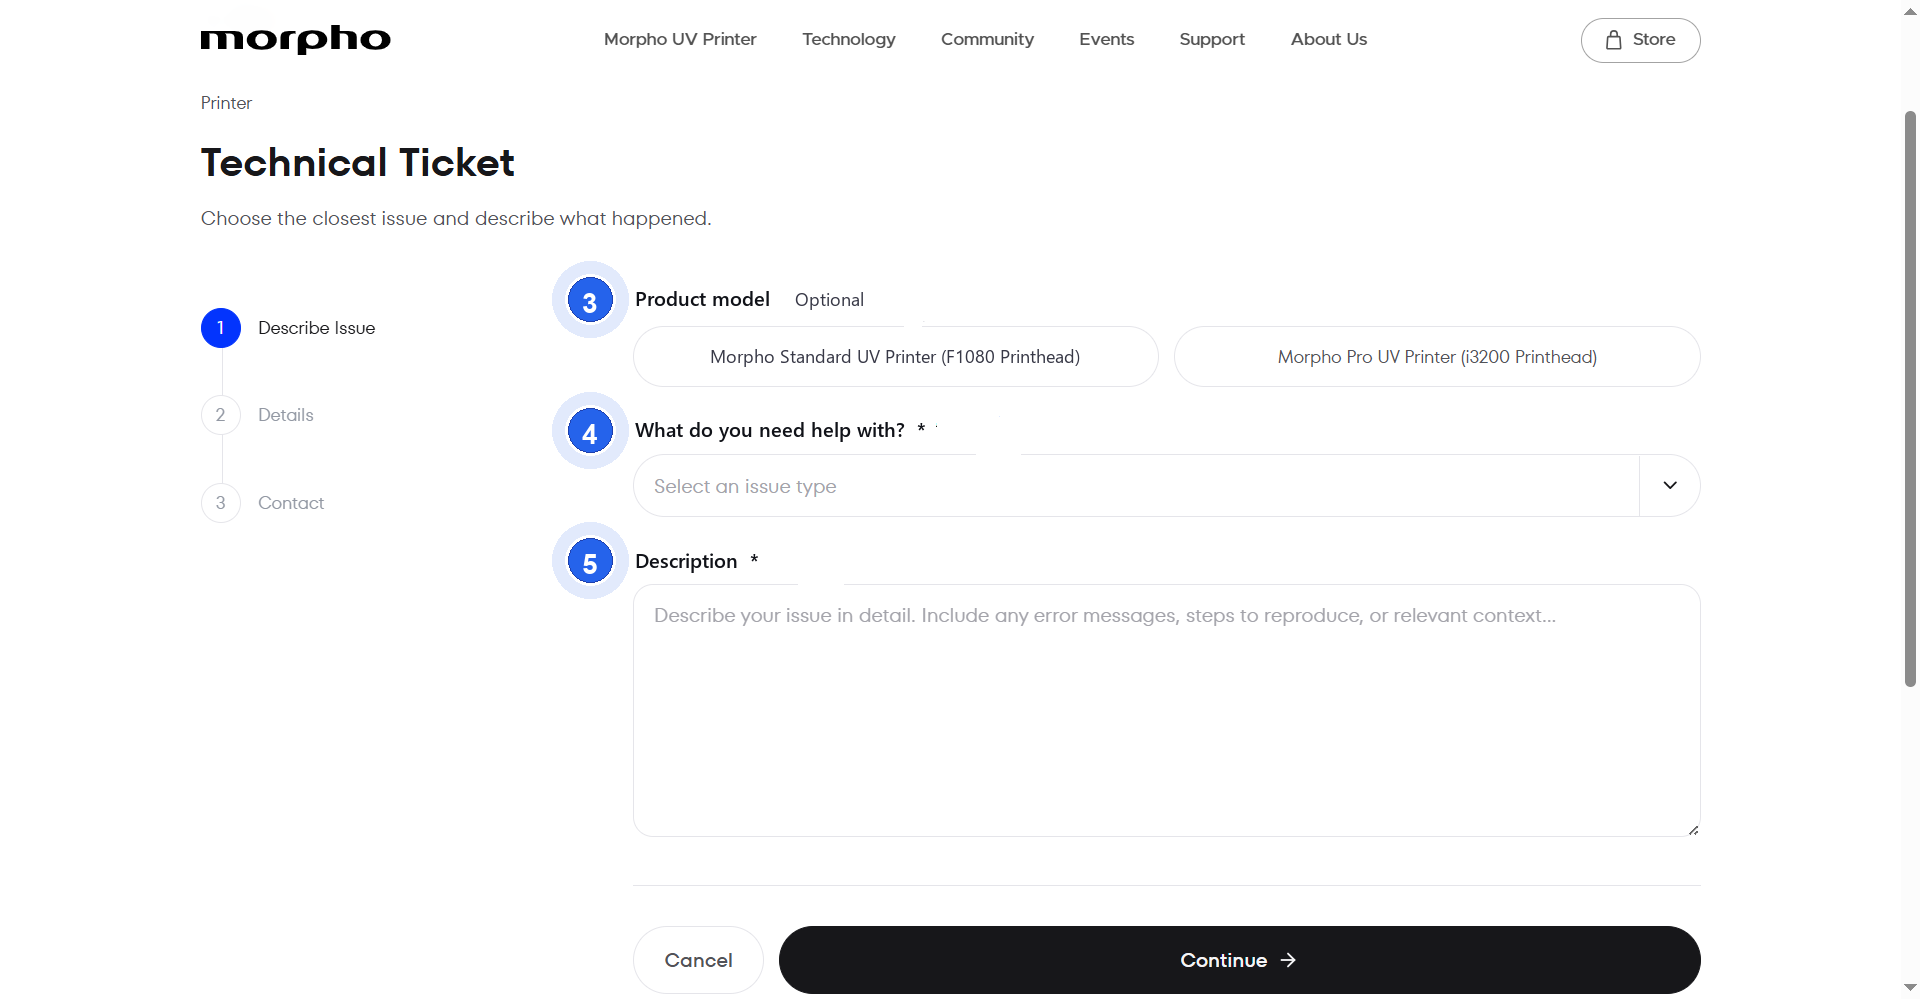This screenshot has height=999, width=1920.
Task: Click the arrow icon in Continue
Action: click(1288, 960)
